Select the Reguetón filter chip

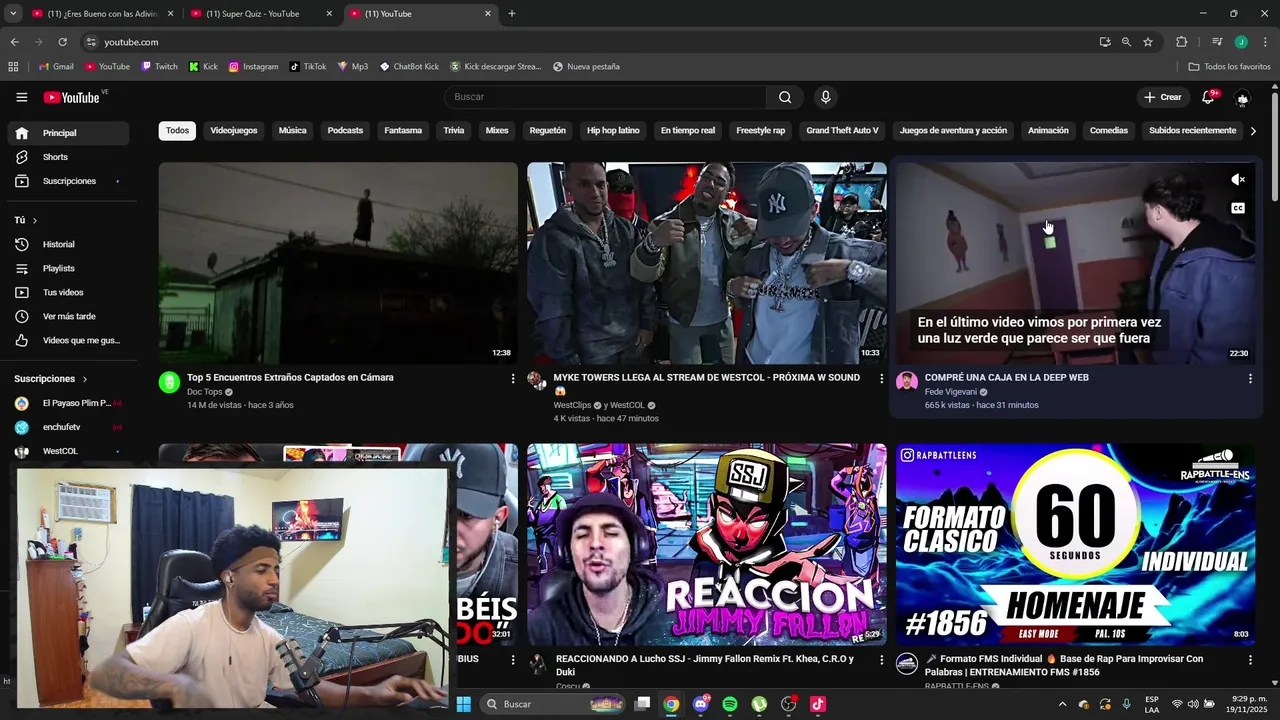coord(547,131)
